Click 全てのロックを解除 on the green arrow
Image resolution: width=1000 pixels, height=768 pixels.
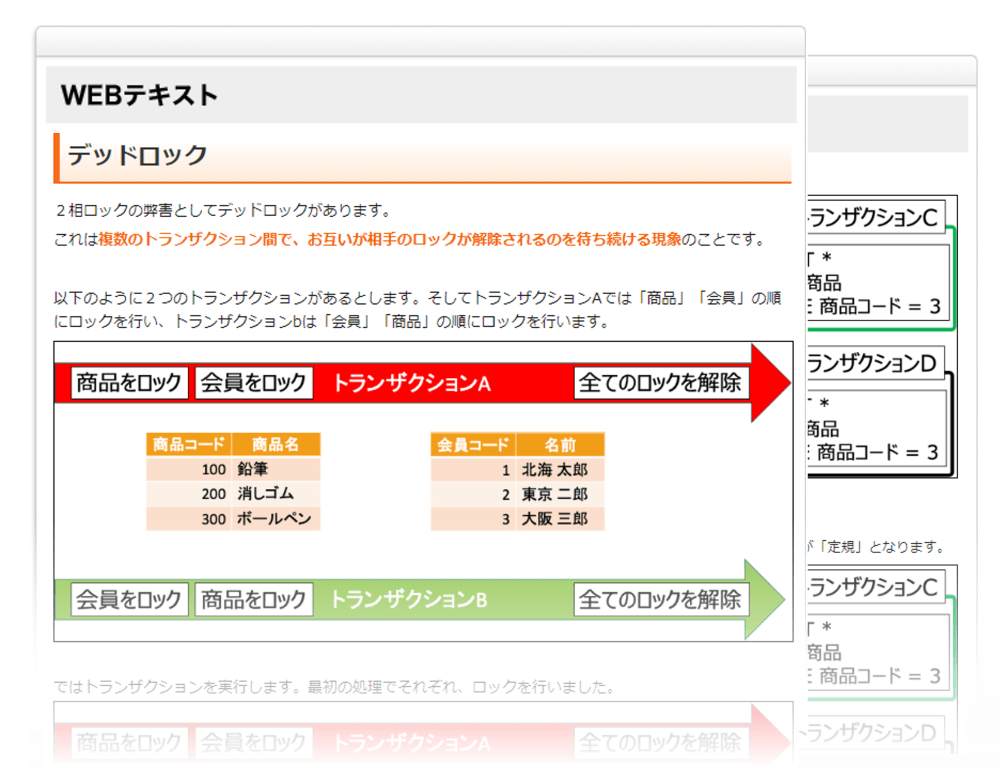point(661,599)
